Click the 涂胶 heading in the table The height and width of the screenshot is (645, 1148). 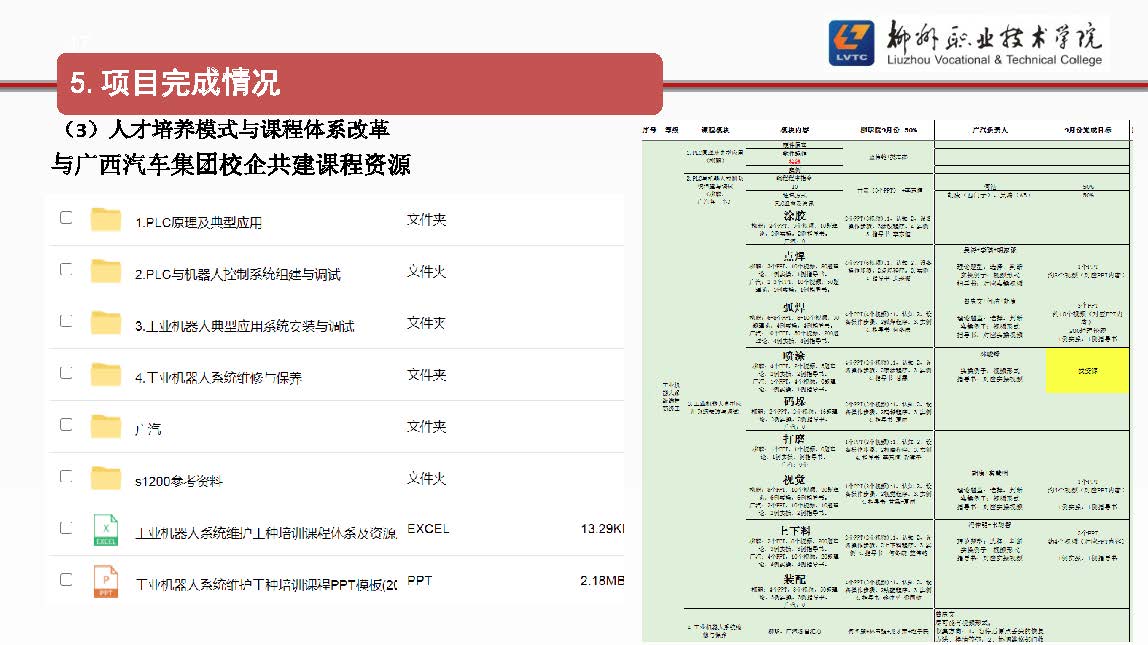tap(794, 216)
